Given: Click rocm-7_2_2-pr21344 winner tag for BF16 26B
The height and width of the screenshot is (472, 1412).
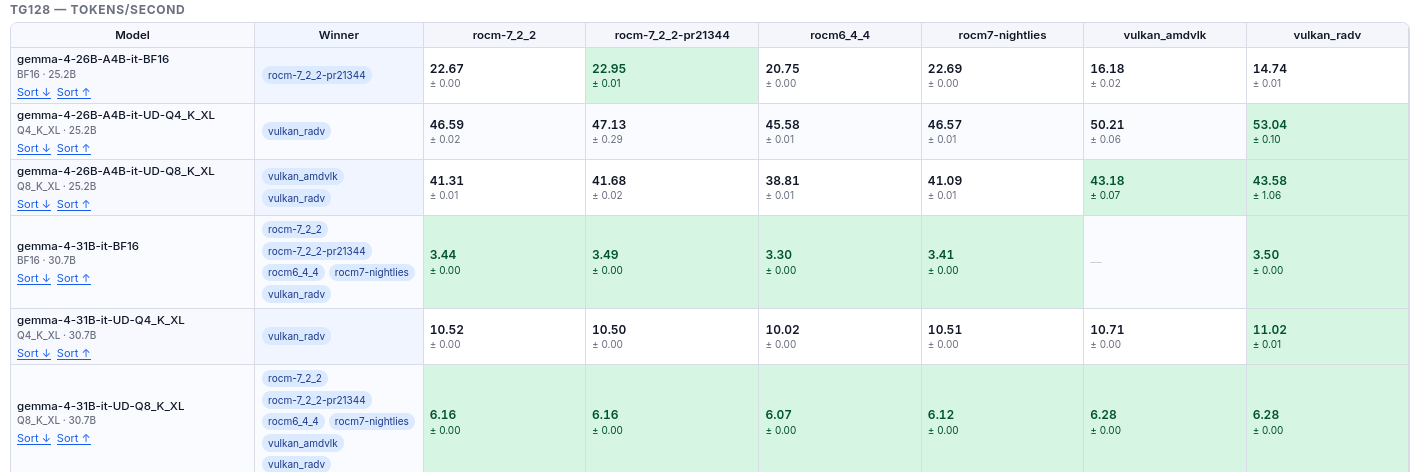Looking at the screenshot, I should pos(316,75).
